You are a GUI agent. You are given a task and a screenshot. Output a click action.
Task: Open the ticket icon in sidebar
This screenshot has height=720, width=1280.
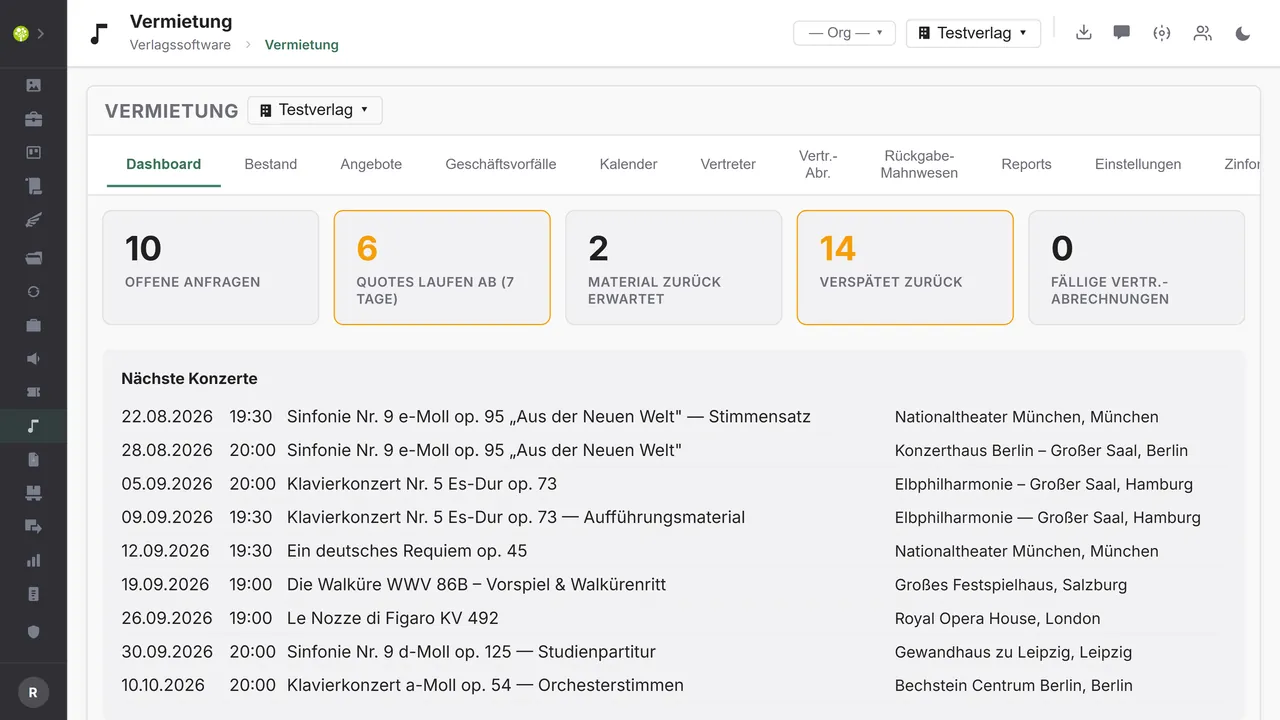(x=33, y=392)
